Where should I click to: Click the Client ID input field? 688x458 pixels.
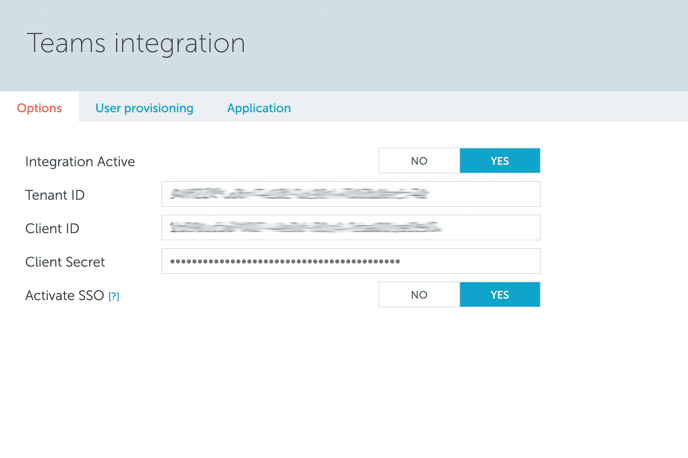(x=351, y=227)
